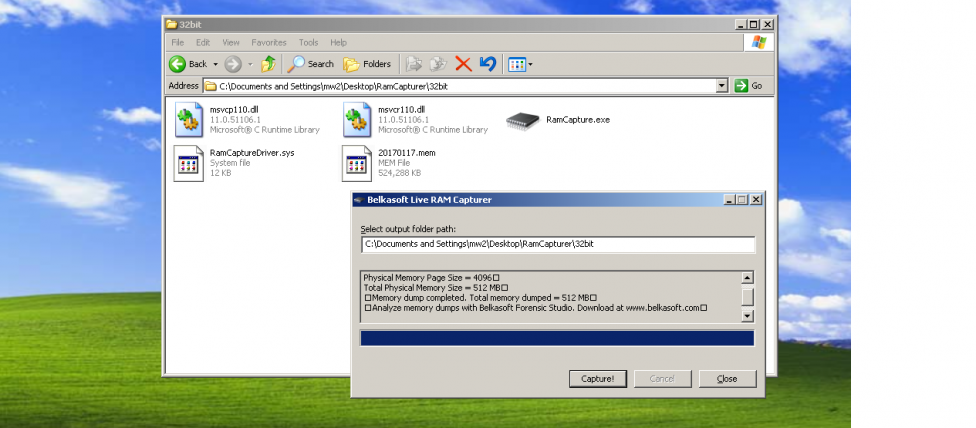Click the blue Undo arrow icon
Viewport: 976px width, 428px height.
pyautogui.click(x=488, y=64)
